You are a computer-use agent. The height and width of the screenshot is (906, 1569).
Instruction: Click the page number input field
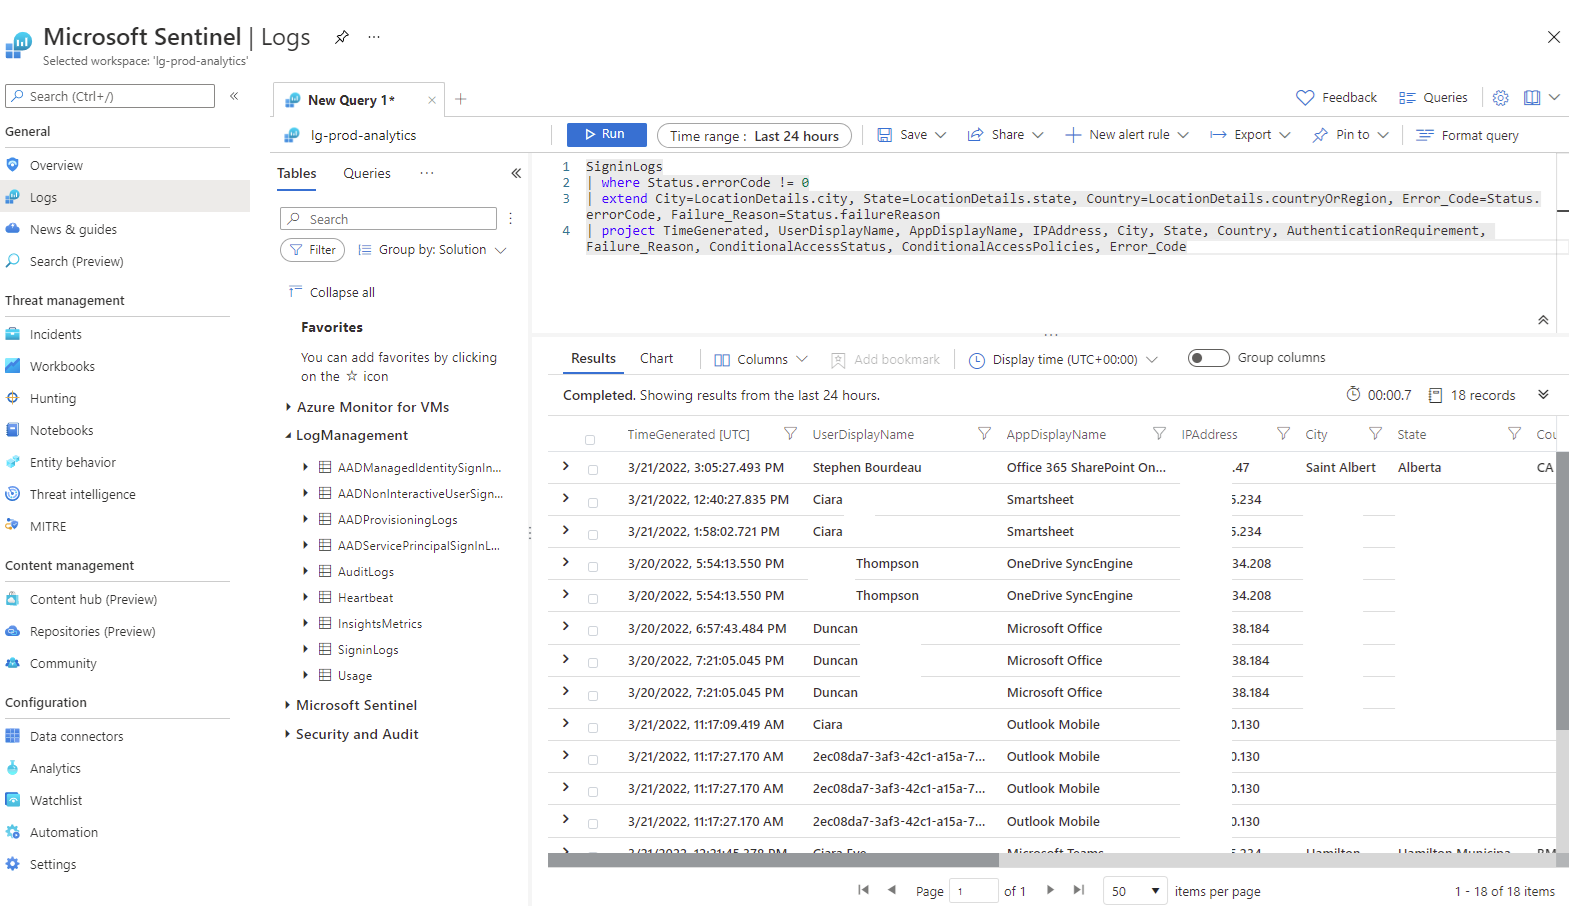pos(973,890)
